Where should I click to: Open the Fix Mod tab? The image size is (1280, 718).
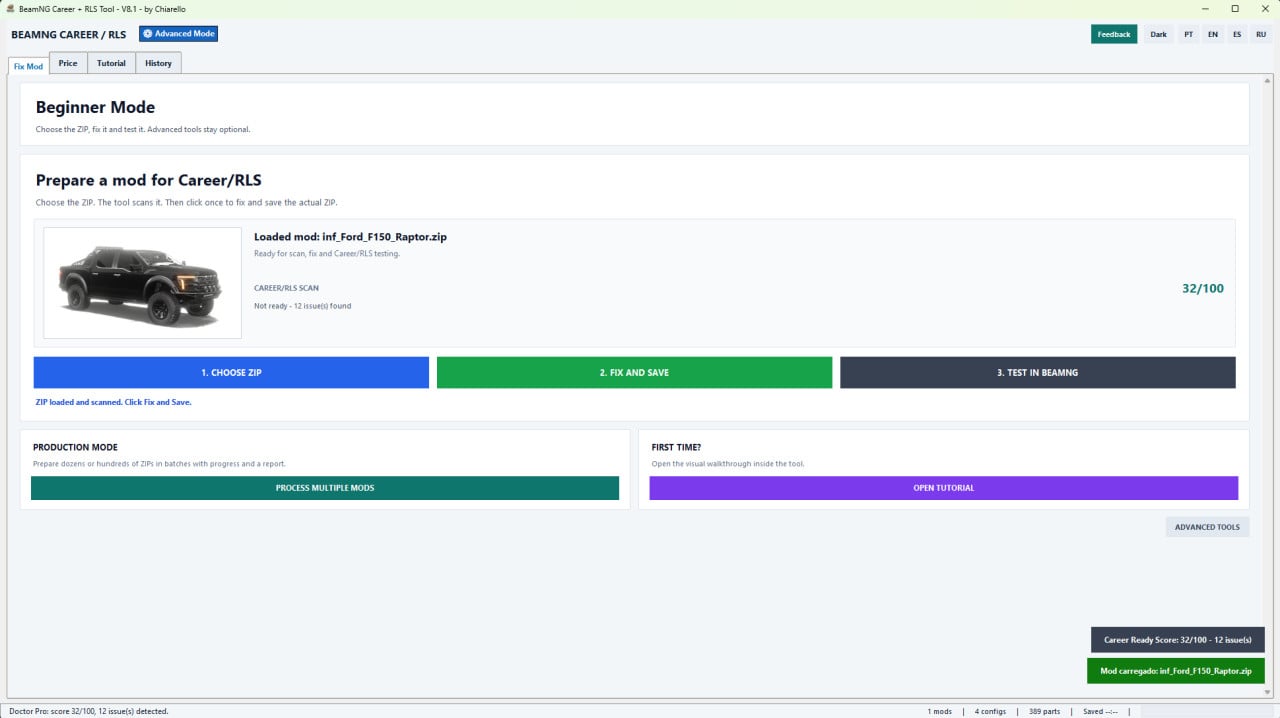pos(28,66)
